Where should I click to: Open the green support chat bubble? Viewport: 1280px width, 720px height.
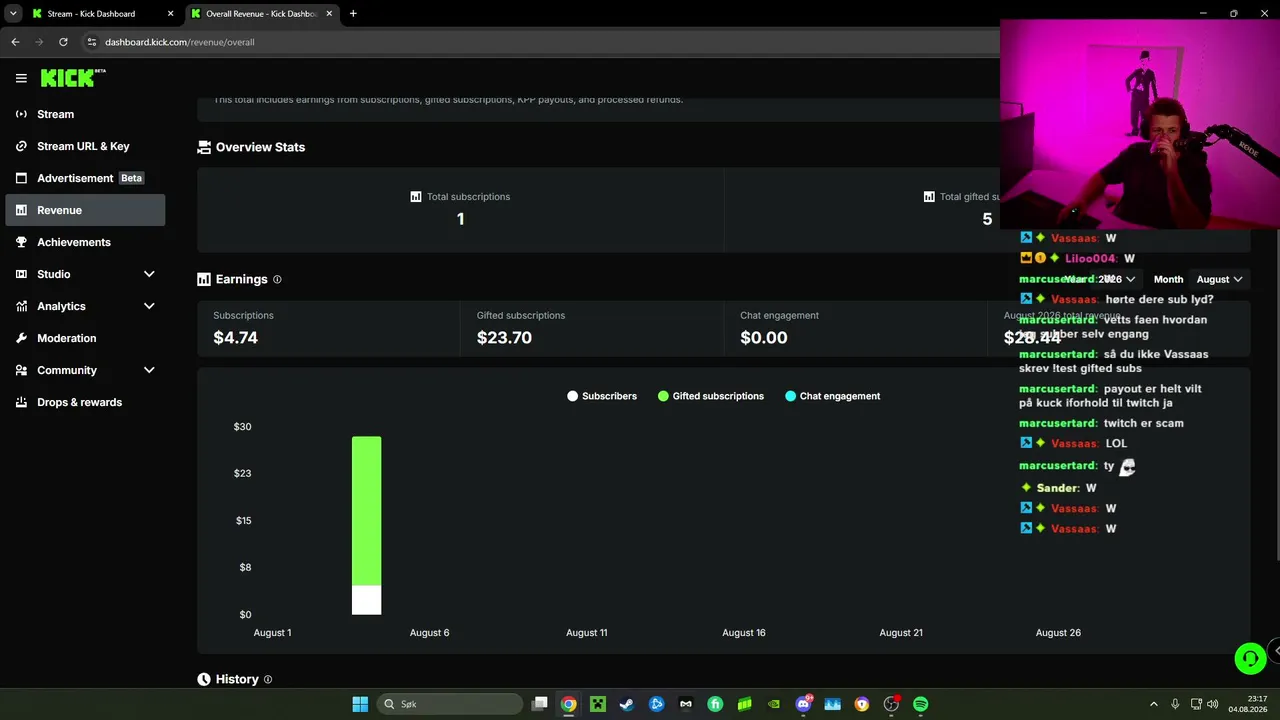click(1250, 658)
